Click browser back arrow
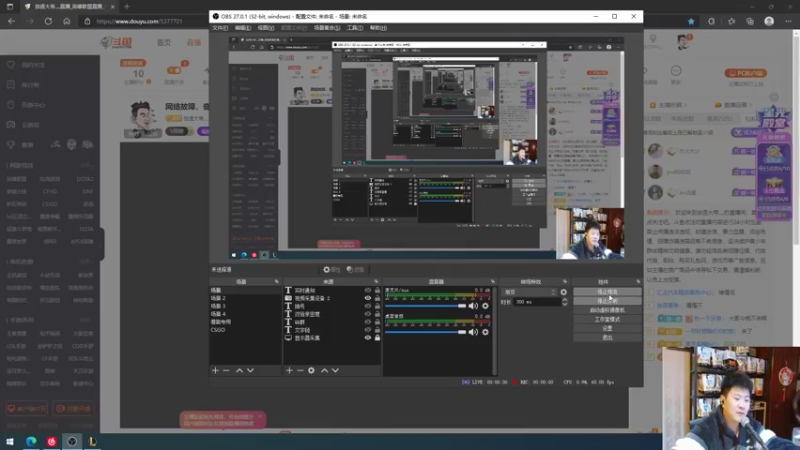This screenshot has width=800, height=450. 11,21
